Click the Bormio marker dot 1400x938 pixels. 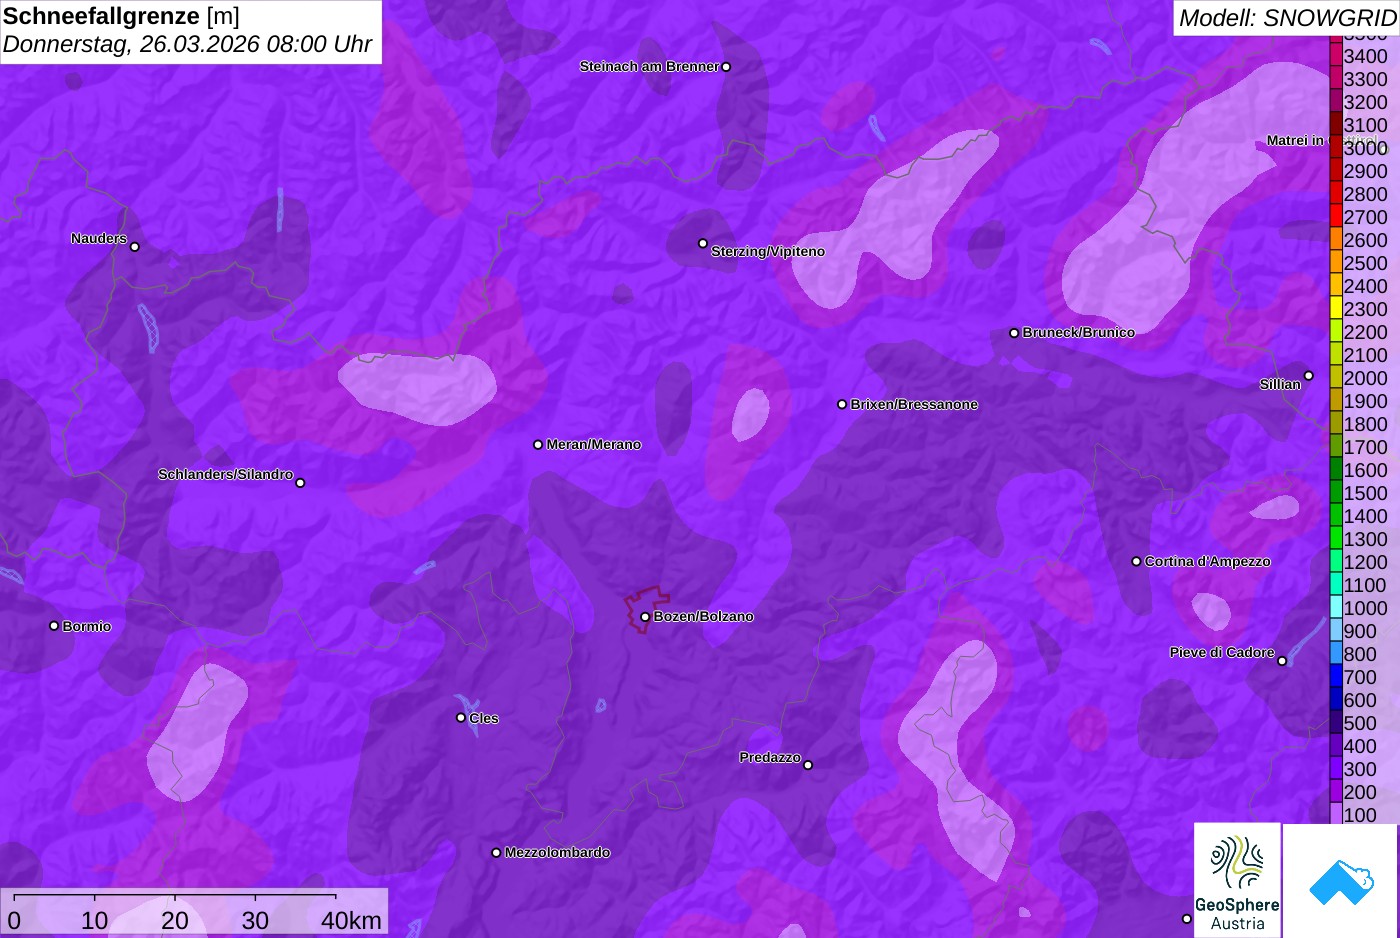point(54,626)
